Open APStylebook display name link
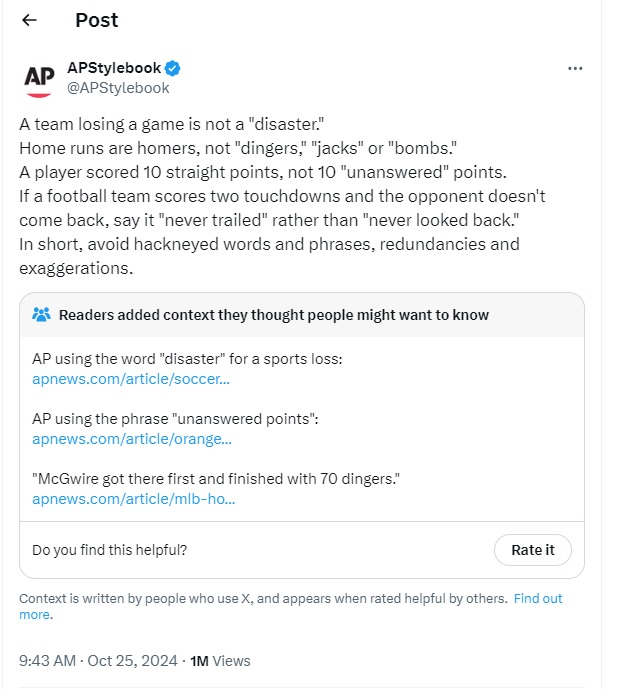Image resolution: width=619 pixels, height=689 pixels. click(x=113, y=68)
